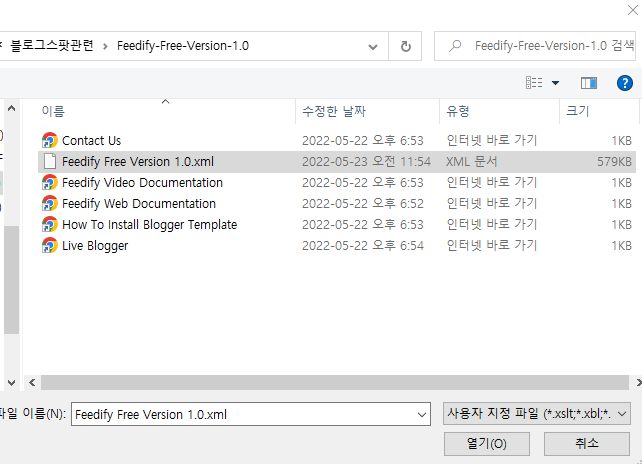
Task: Open the file type filter dropdown
Action: 622,414
